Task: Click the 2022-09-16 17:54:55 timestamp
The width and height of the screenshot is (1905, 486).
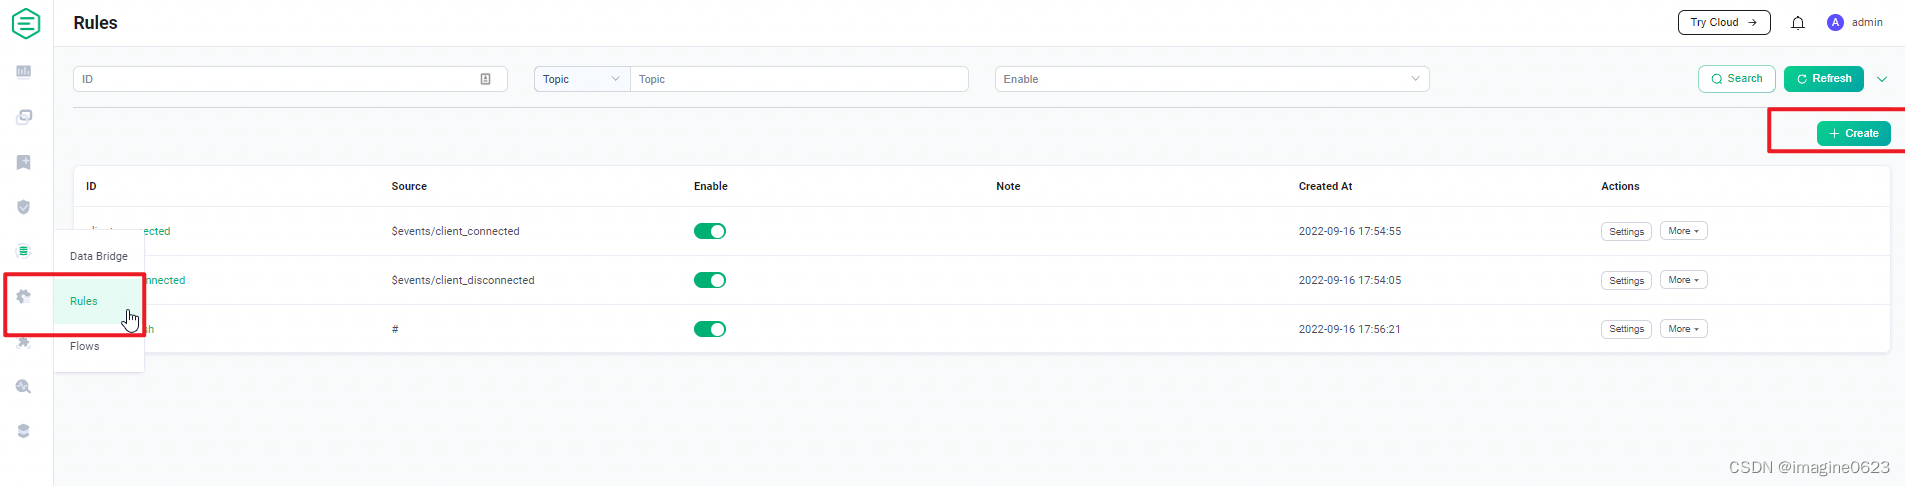Action: click(1350, 231)
